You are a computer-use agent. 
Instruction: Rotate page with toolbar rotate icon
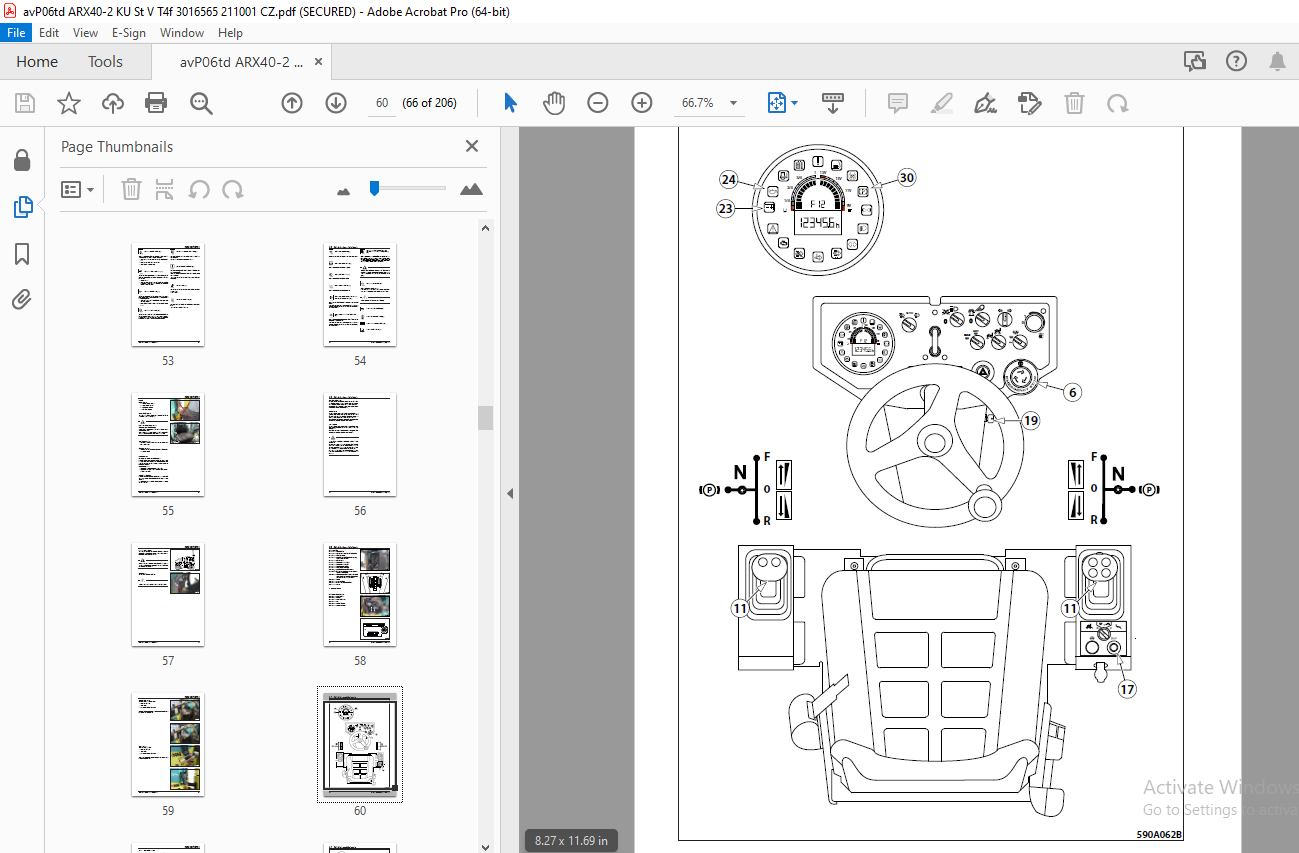[x=1118, y=103]
